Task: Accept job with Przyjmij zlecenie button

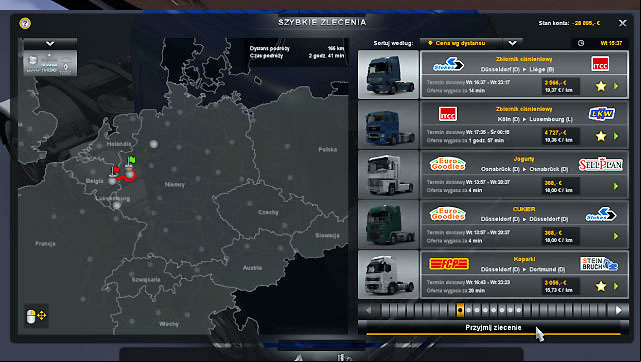Action: pyautogui.click(x=493, y=328)
